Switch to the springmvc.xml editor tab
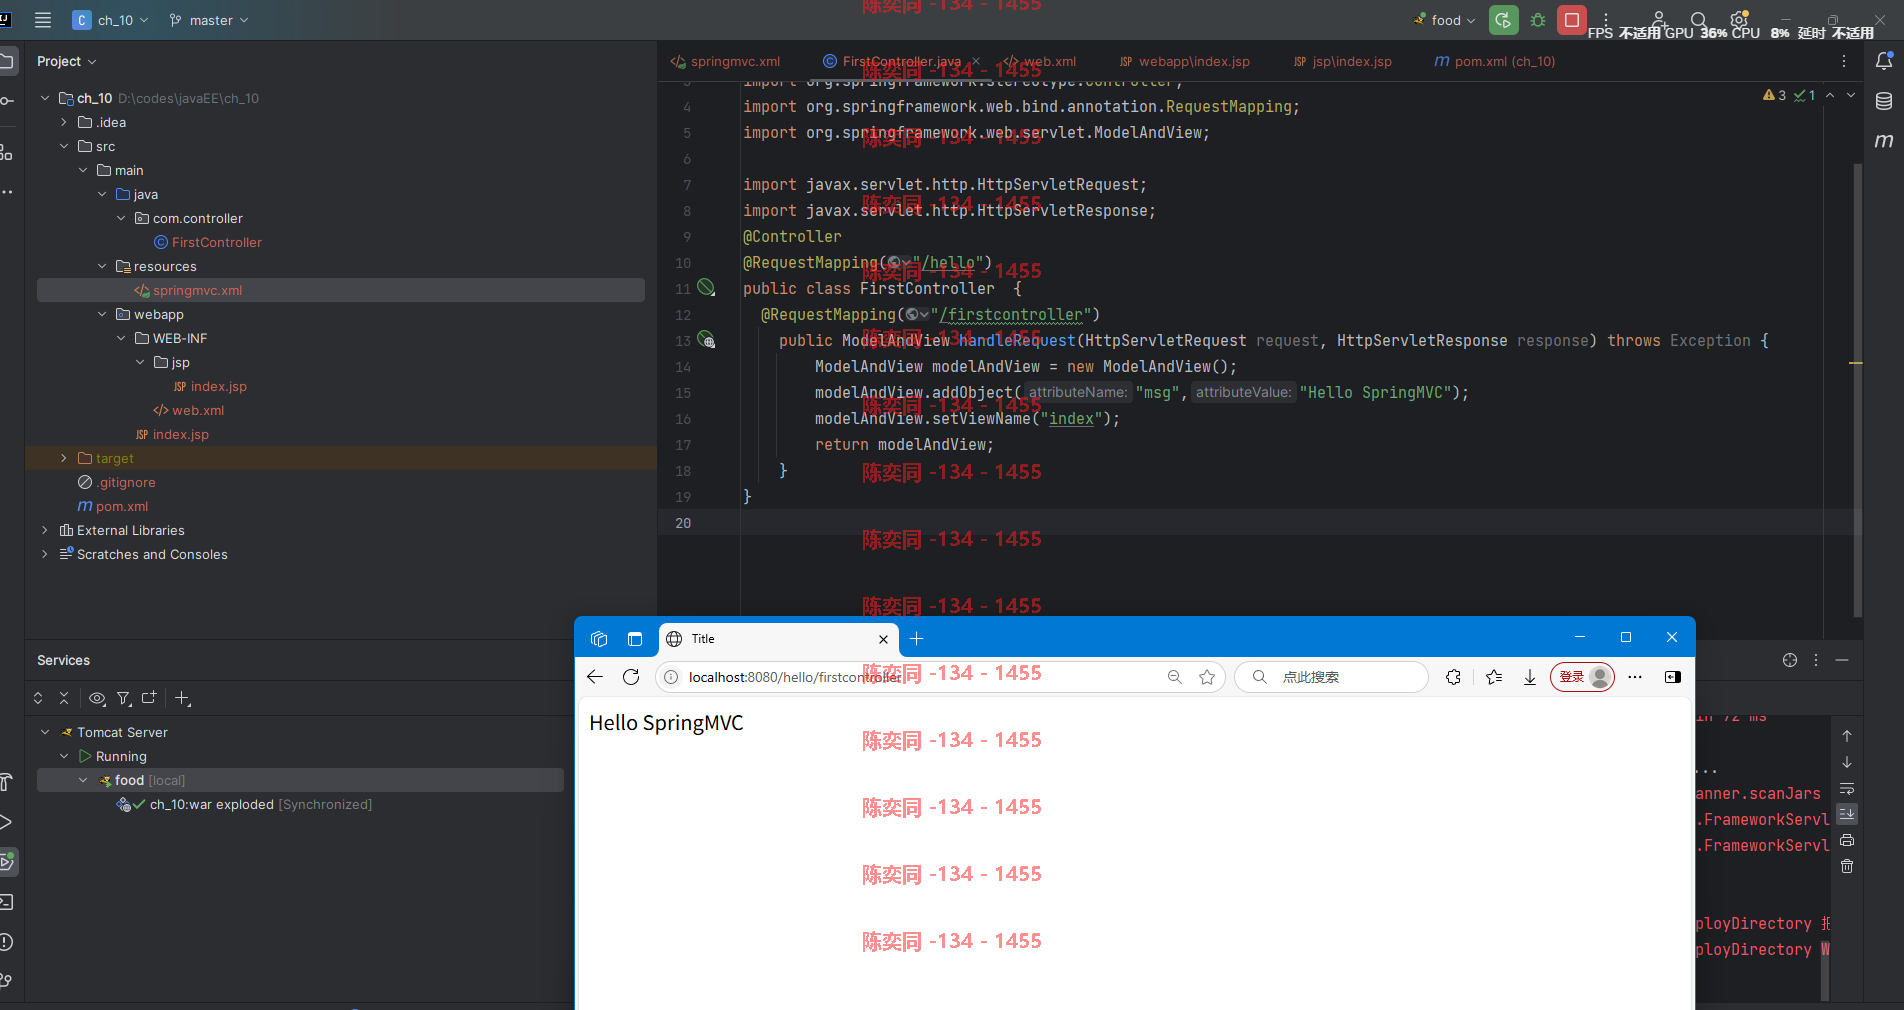The width and height of the screenshot is (1904, 1010). [726, 61]
